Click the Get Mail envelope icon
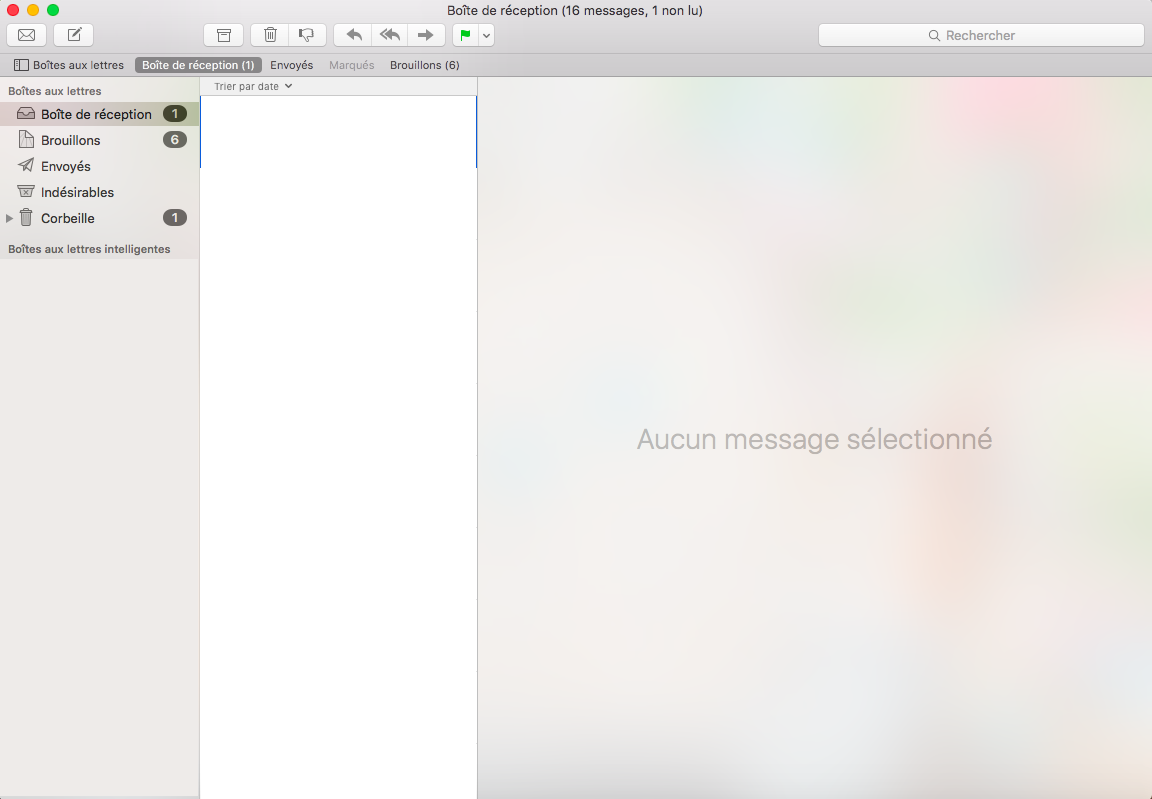 click(27, 35)
